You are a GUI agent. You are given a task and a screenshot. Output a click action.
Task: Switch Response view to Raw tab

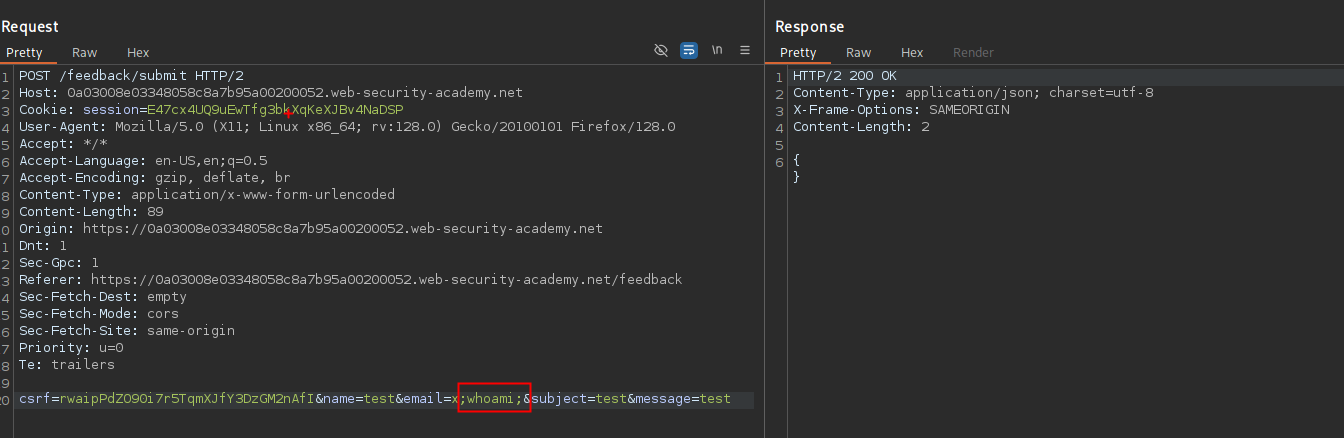pyautogui.click(x=858, y=52)
